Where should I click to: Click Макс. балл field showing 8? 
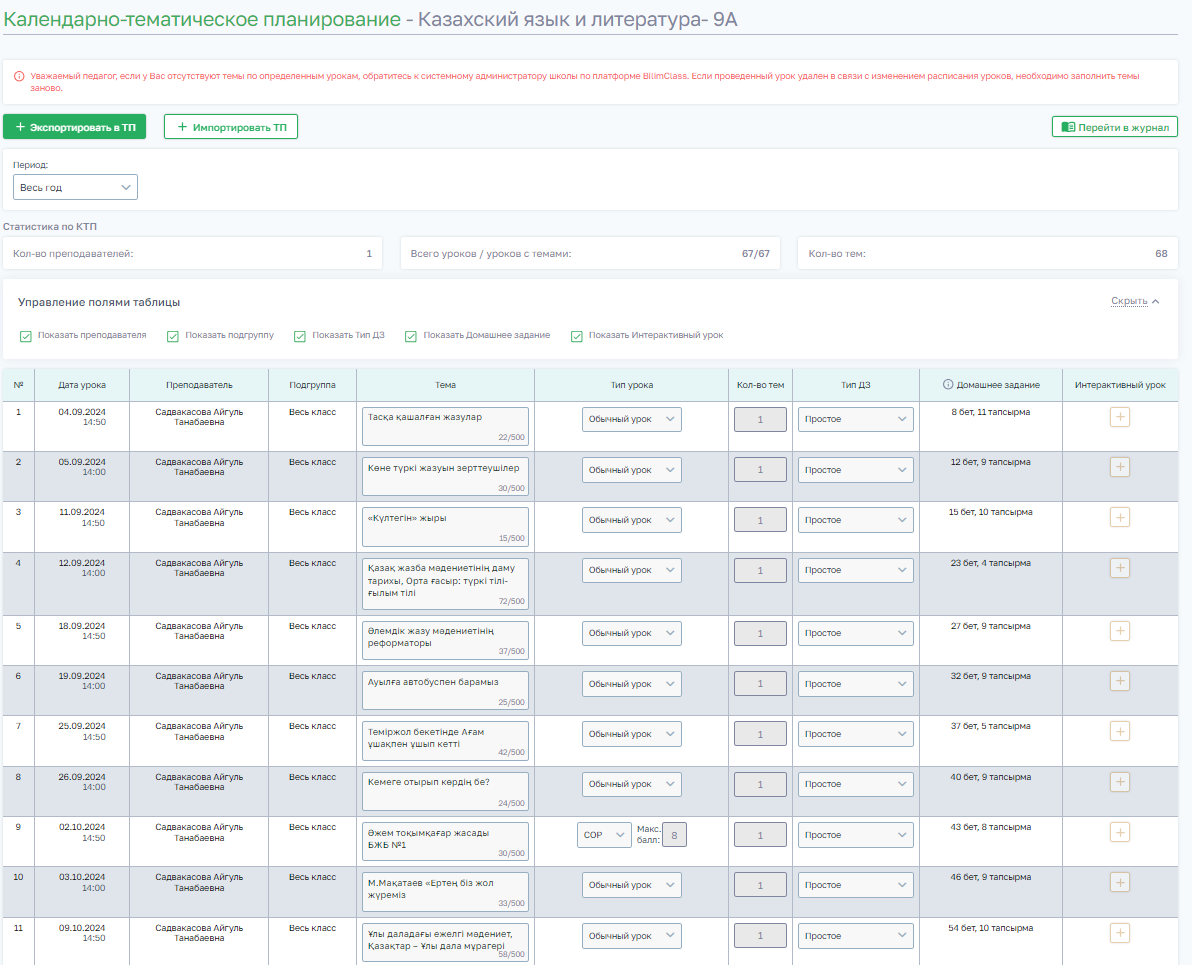click(x=675, y=835)
